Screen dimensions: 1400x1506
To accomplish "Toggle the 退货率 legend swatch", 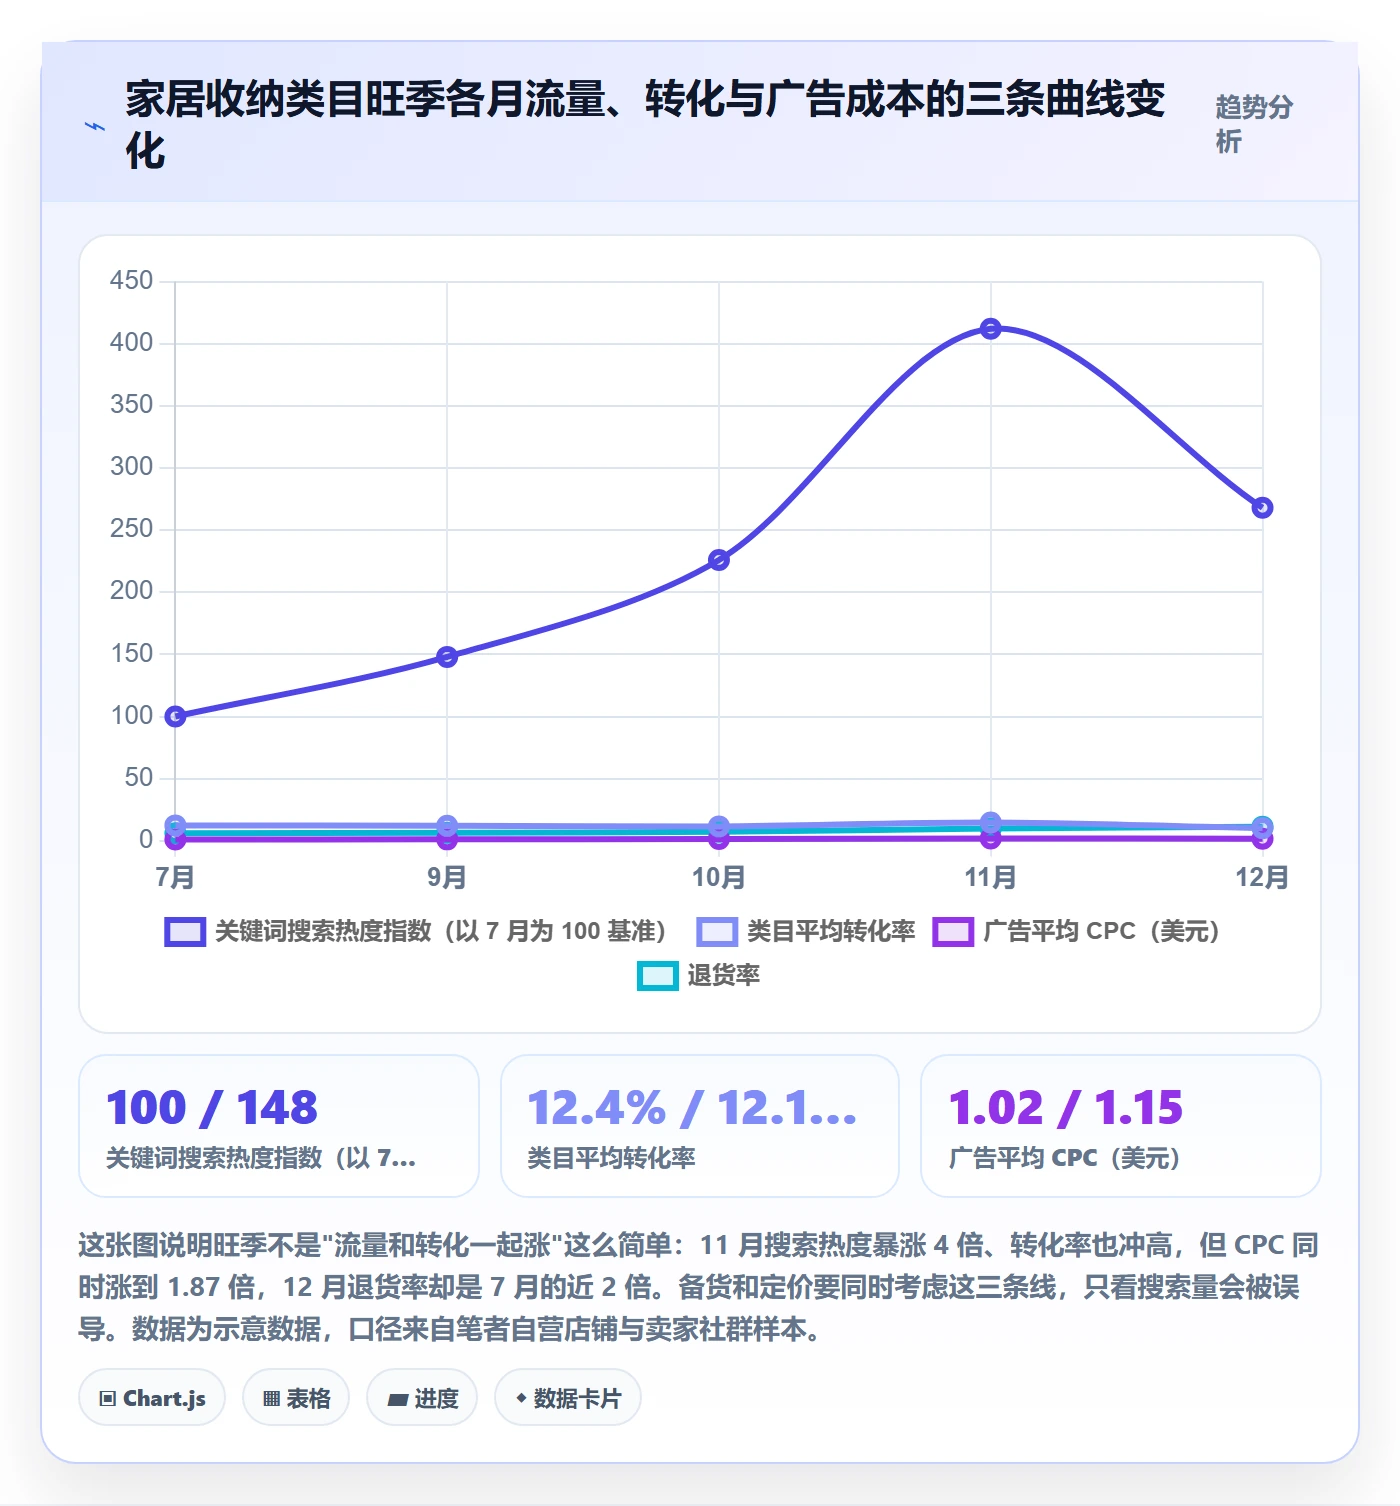I will pos(657,976).
